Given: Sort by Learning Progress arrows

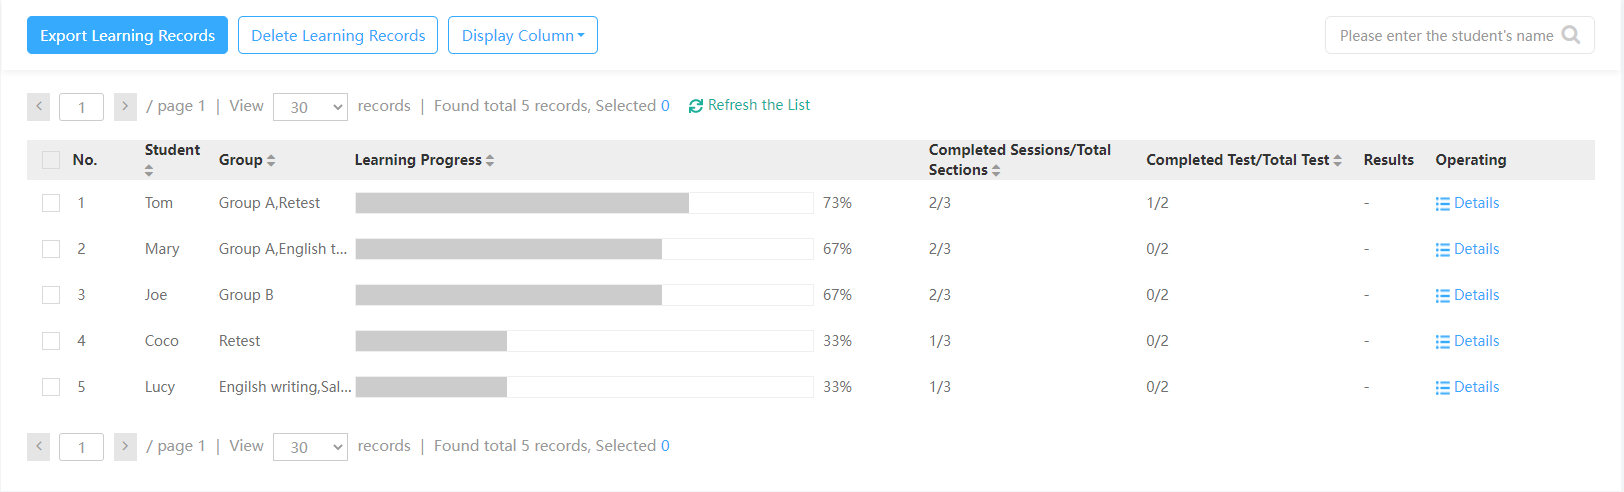Looking at the screenshot, I should click(490, 160).
